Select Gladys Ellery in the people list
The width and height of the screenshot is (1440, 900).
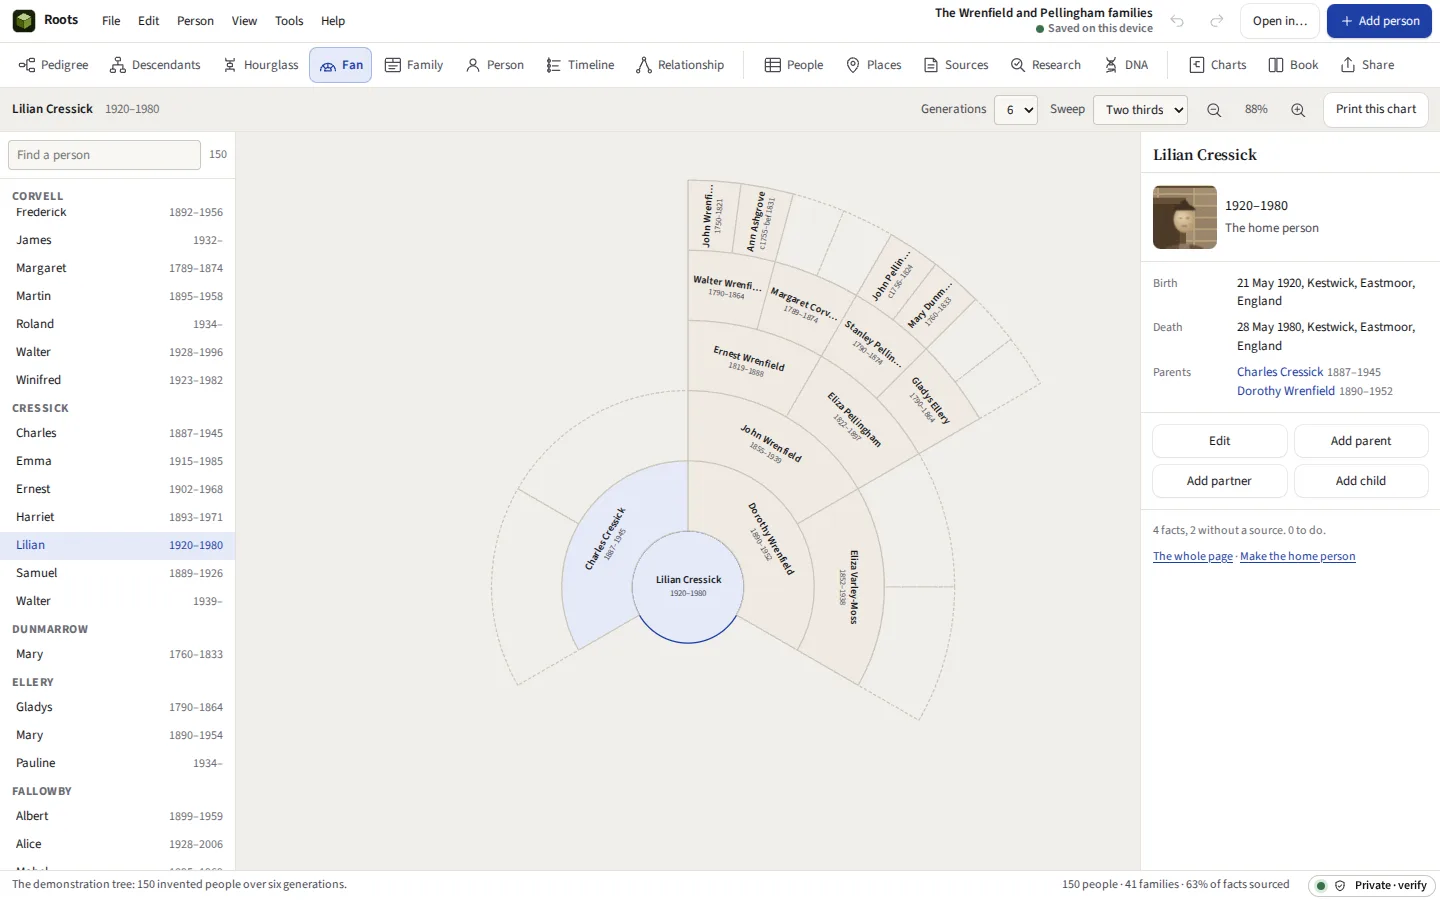tap(118, 707)
